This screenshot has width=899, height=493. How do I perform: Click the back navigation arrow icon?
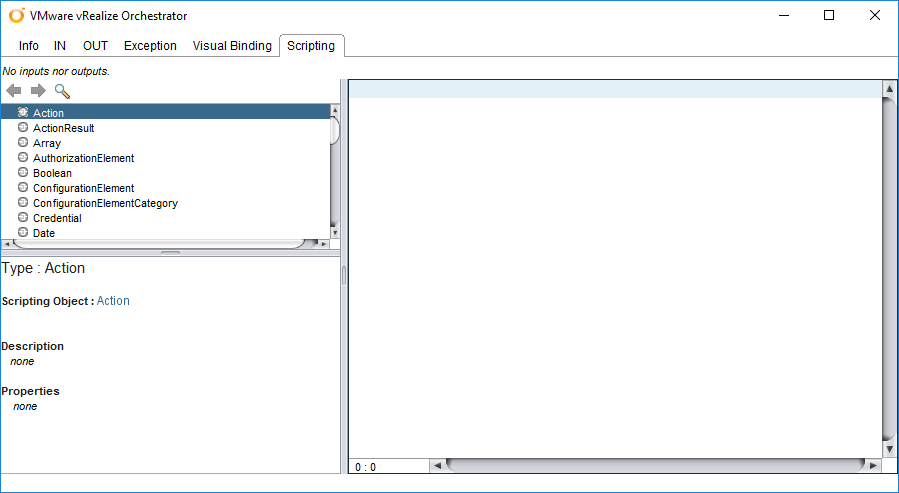14,91
